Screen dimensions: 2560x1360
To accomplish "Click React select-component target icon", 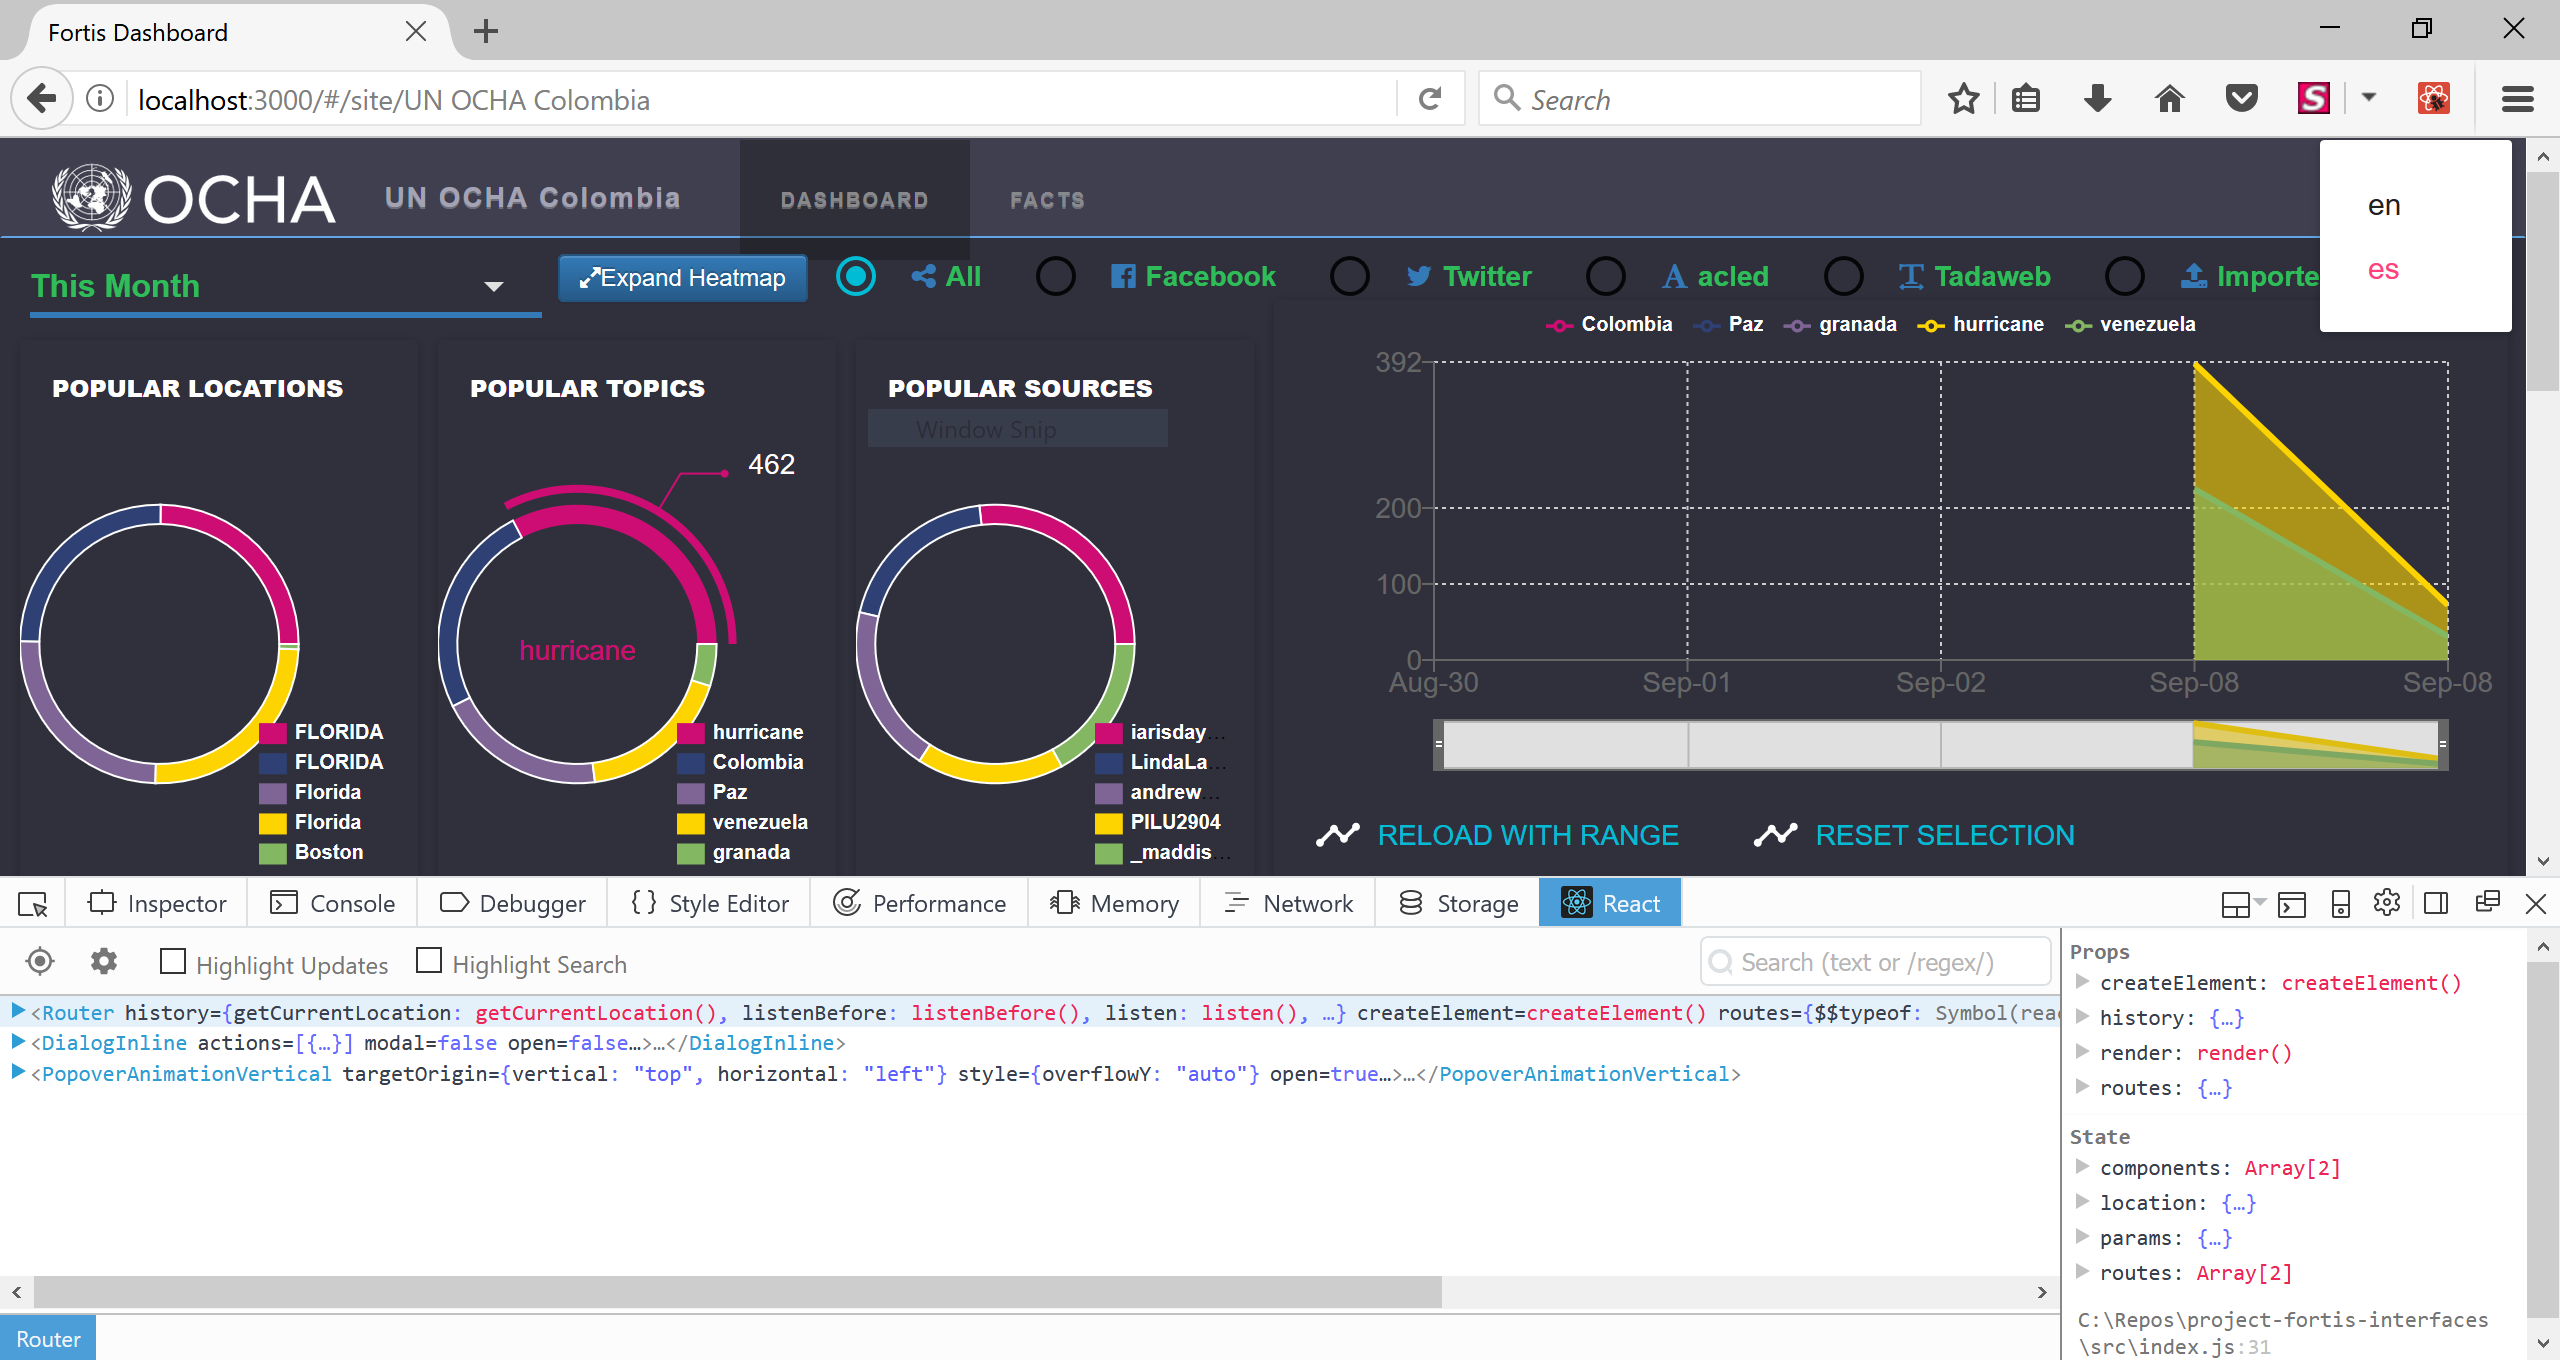I will (40, 962).
